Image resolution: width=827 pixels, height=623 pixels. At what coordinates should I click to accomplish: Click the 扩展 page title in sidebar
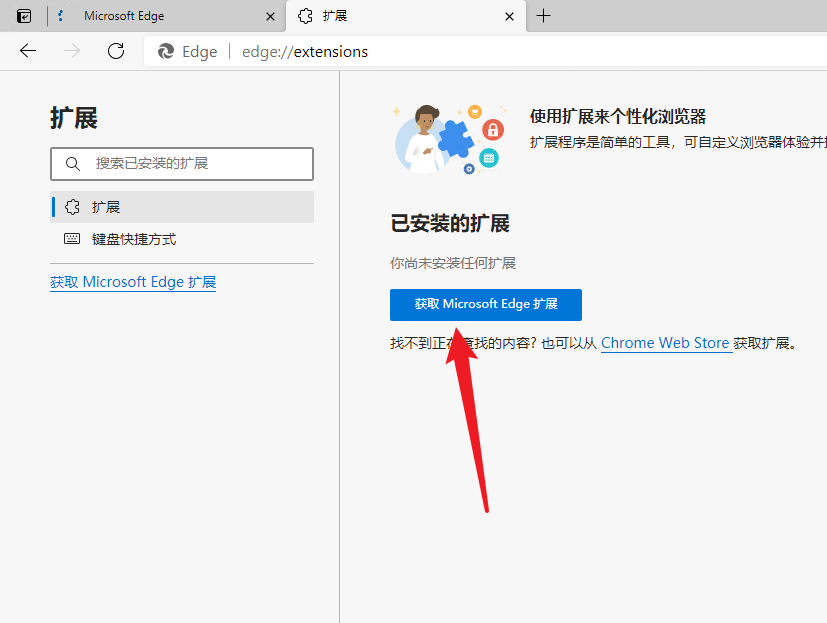tap(74, 117)
